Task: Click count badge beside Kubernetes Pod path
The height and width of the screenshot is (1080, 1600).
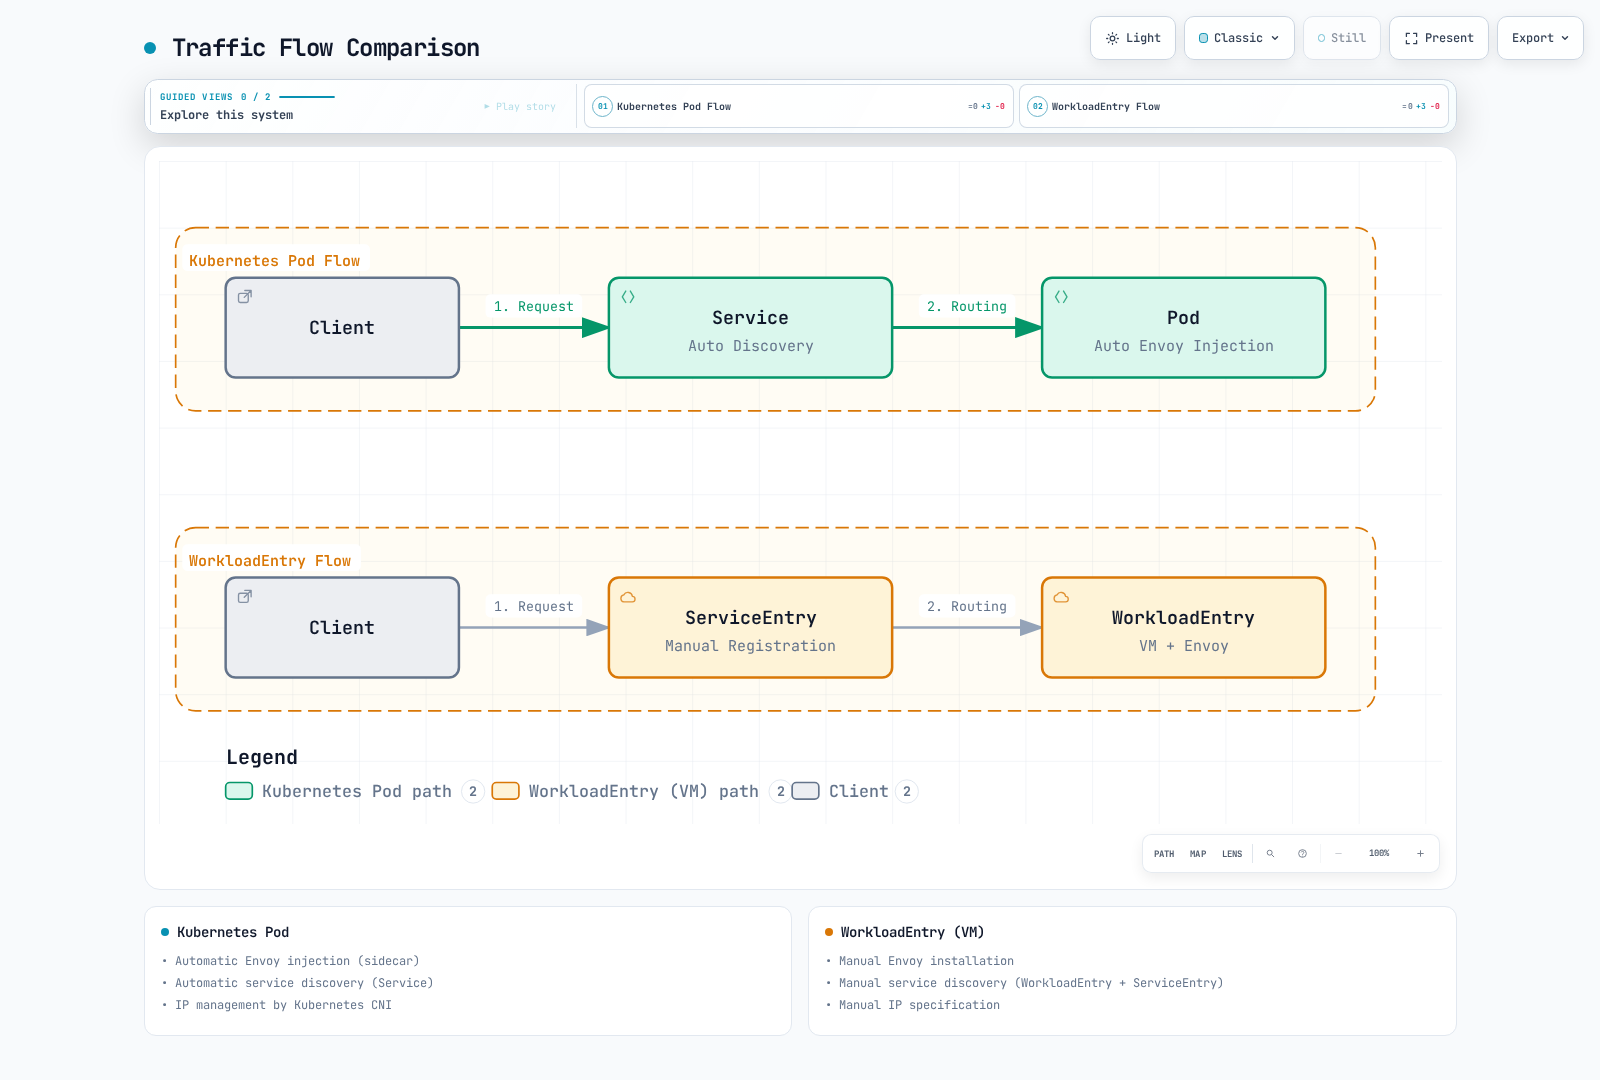Action: (473, 791)
